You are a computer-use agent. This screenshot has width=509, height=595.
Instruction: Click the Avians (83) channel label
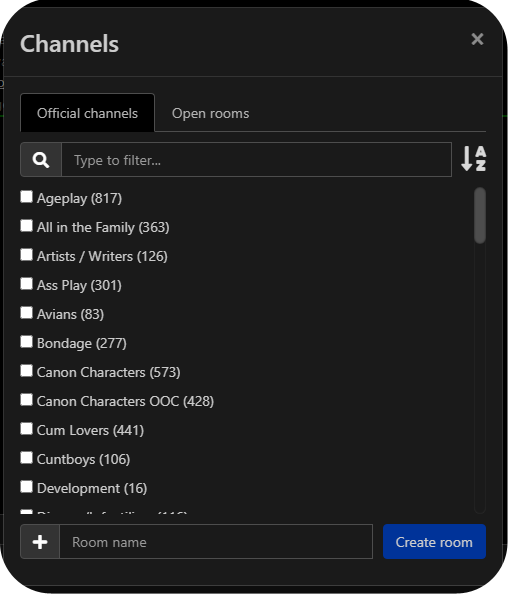click(70, 315)
